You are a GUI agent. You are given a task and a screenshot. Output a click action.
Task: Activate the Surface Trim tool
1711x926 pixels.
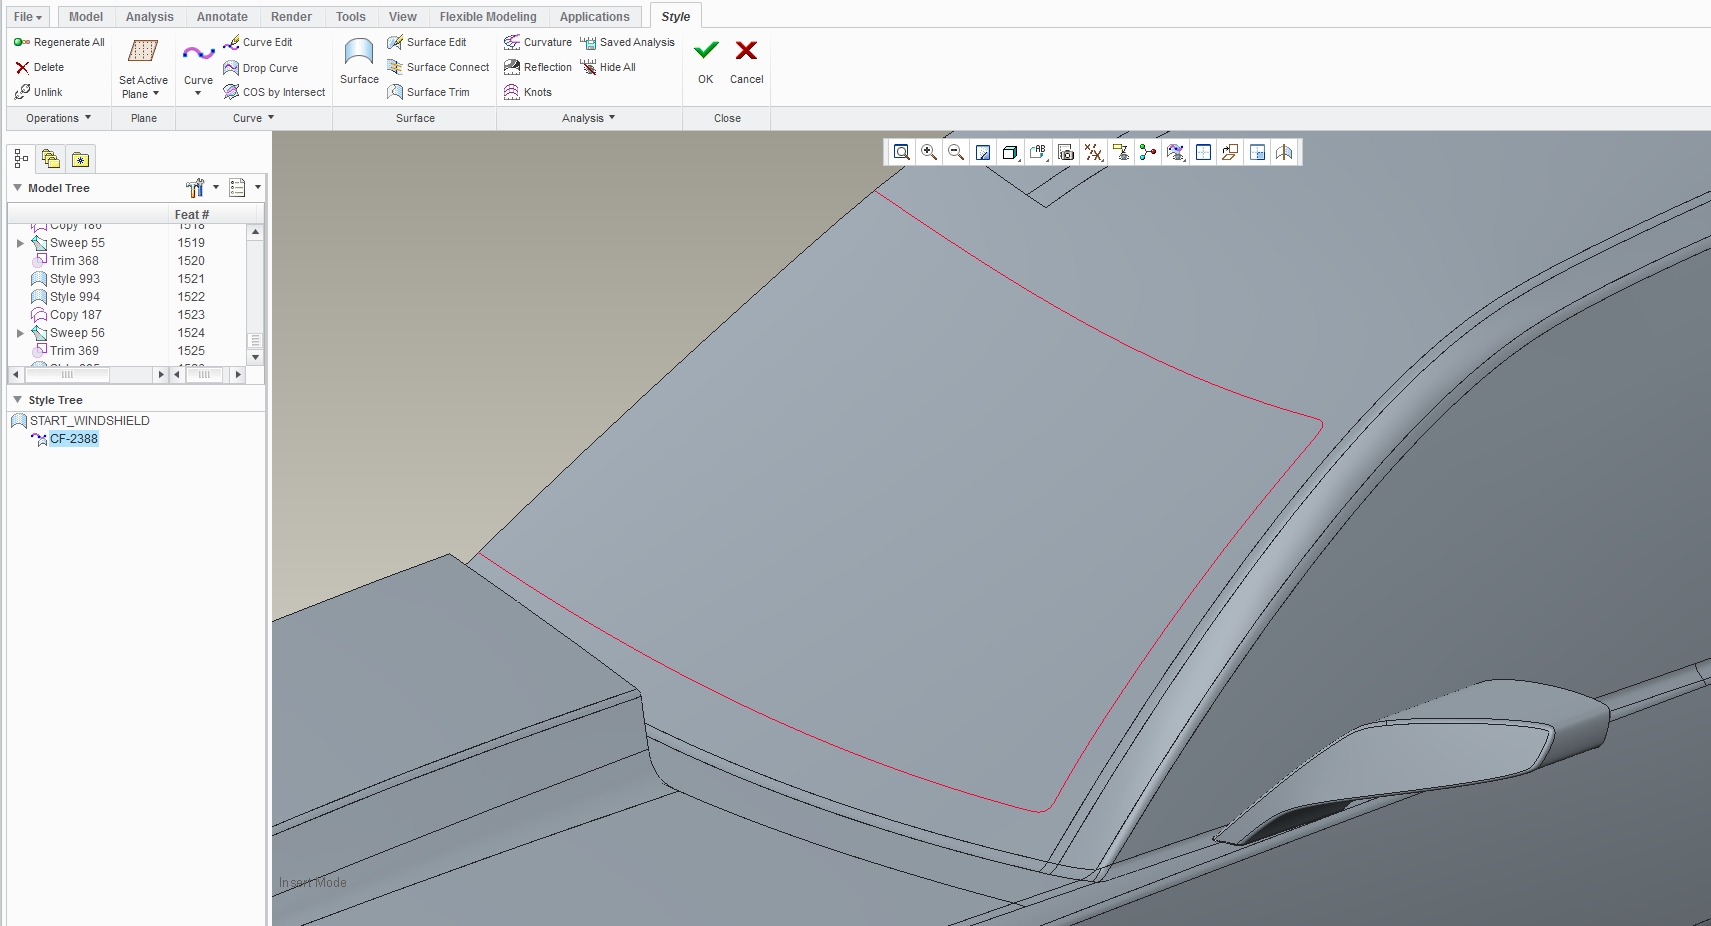tap(428, 92)
